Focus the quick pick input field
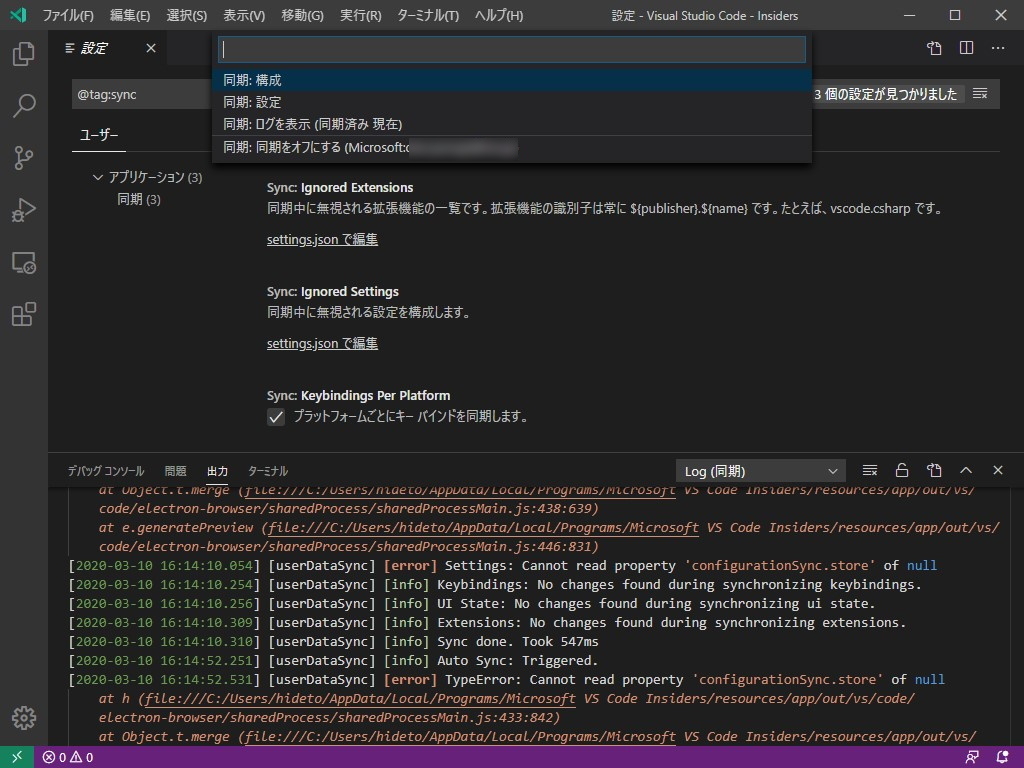Viewport: 1024px width, 768px height. coord(512,50)
